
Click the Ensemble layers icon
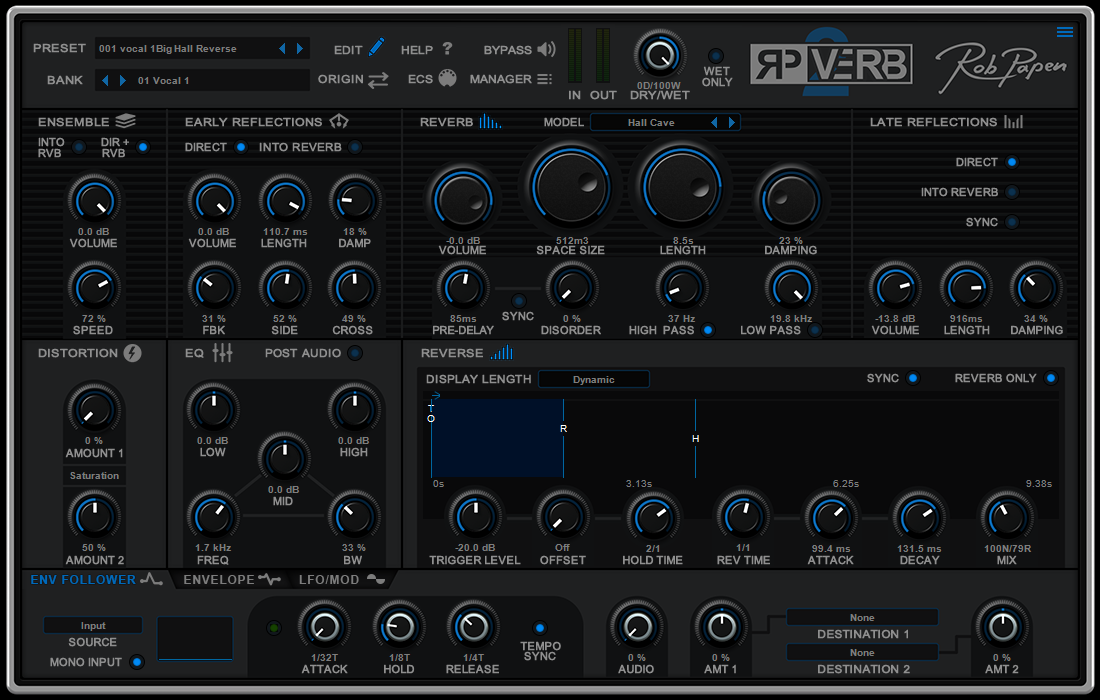click(126, 121)
